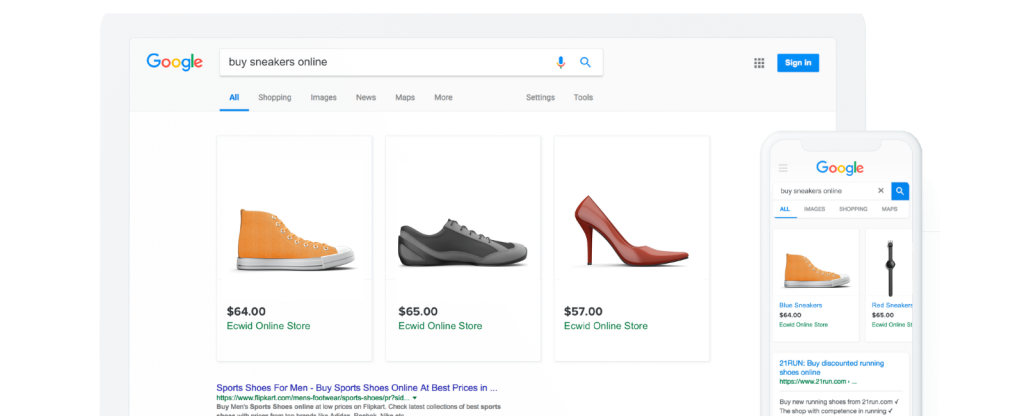Click the flipkart.com URL under the result
Image resolution: width=1024 pixels, height=416 pixels.
313,397
